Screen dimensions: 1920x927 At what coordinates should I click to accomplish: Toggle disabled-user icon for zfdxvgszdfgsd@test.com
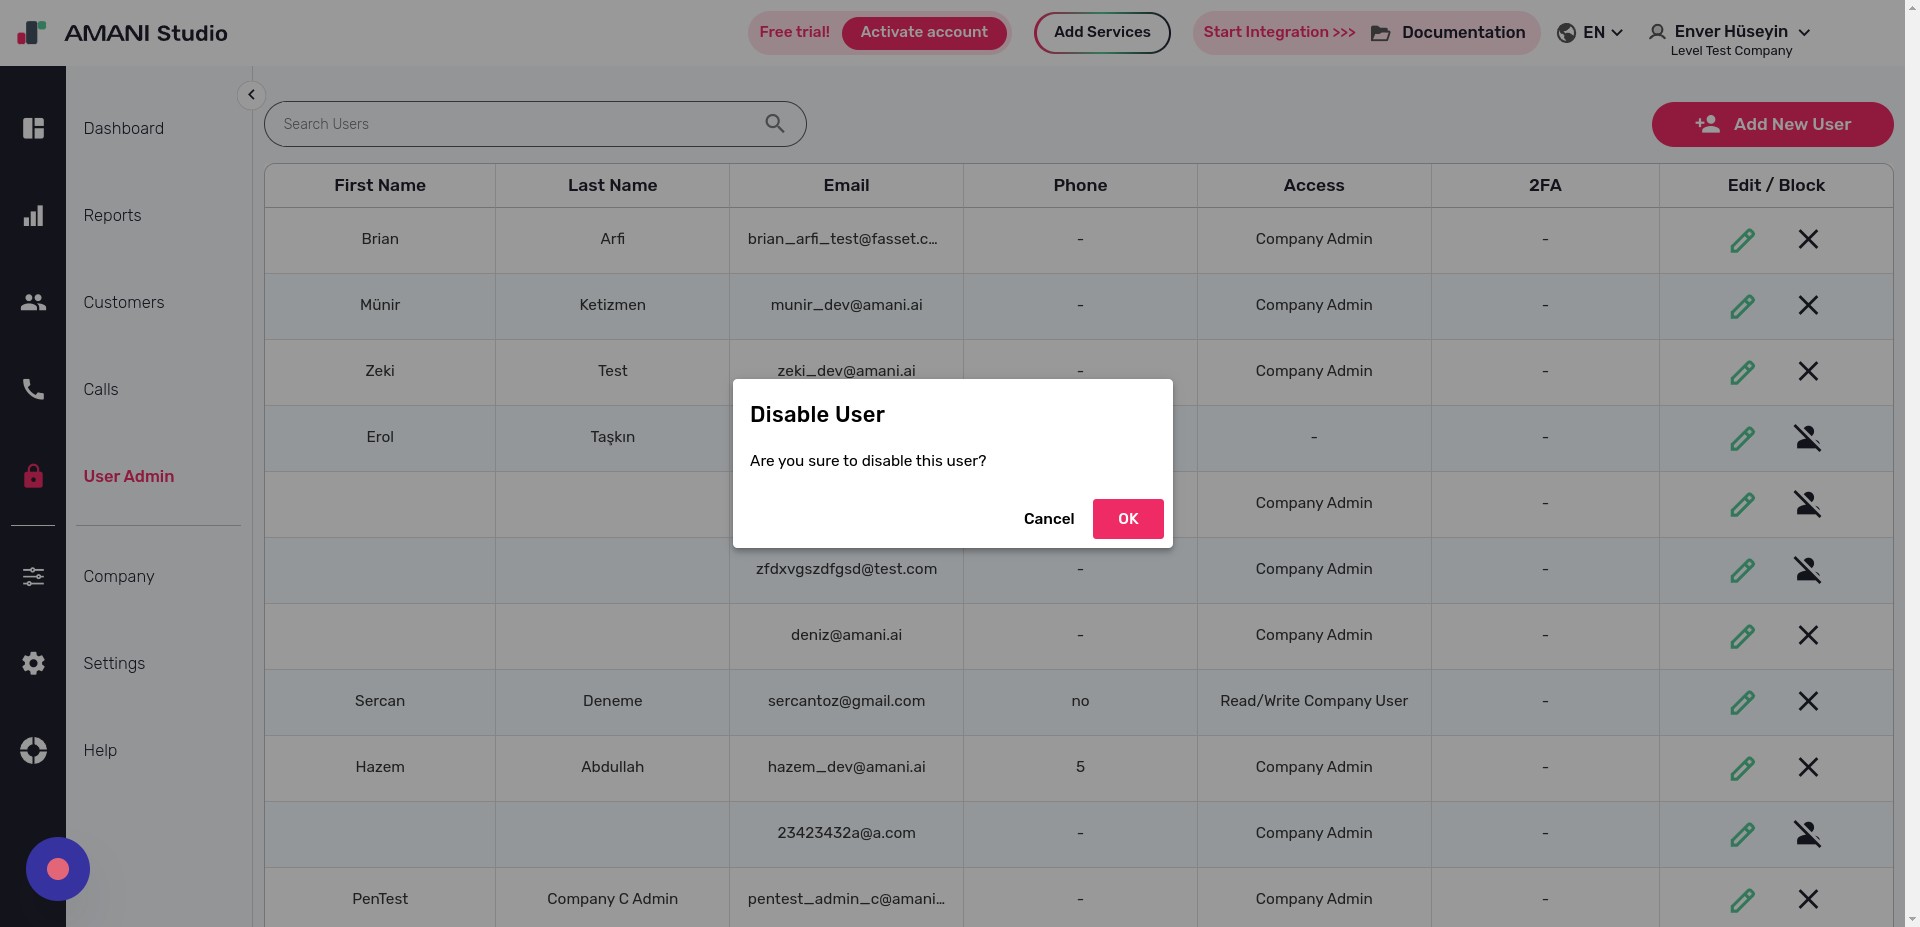click(x=1807, y=570)
